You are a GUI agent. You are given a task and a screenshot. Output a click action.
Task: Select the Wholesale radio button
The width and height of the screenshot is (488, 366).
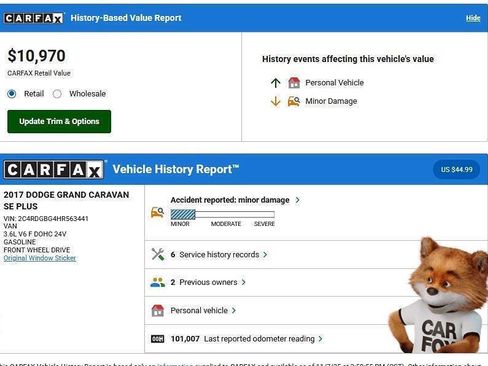pyautogui.click(x=57, y=94)
